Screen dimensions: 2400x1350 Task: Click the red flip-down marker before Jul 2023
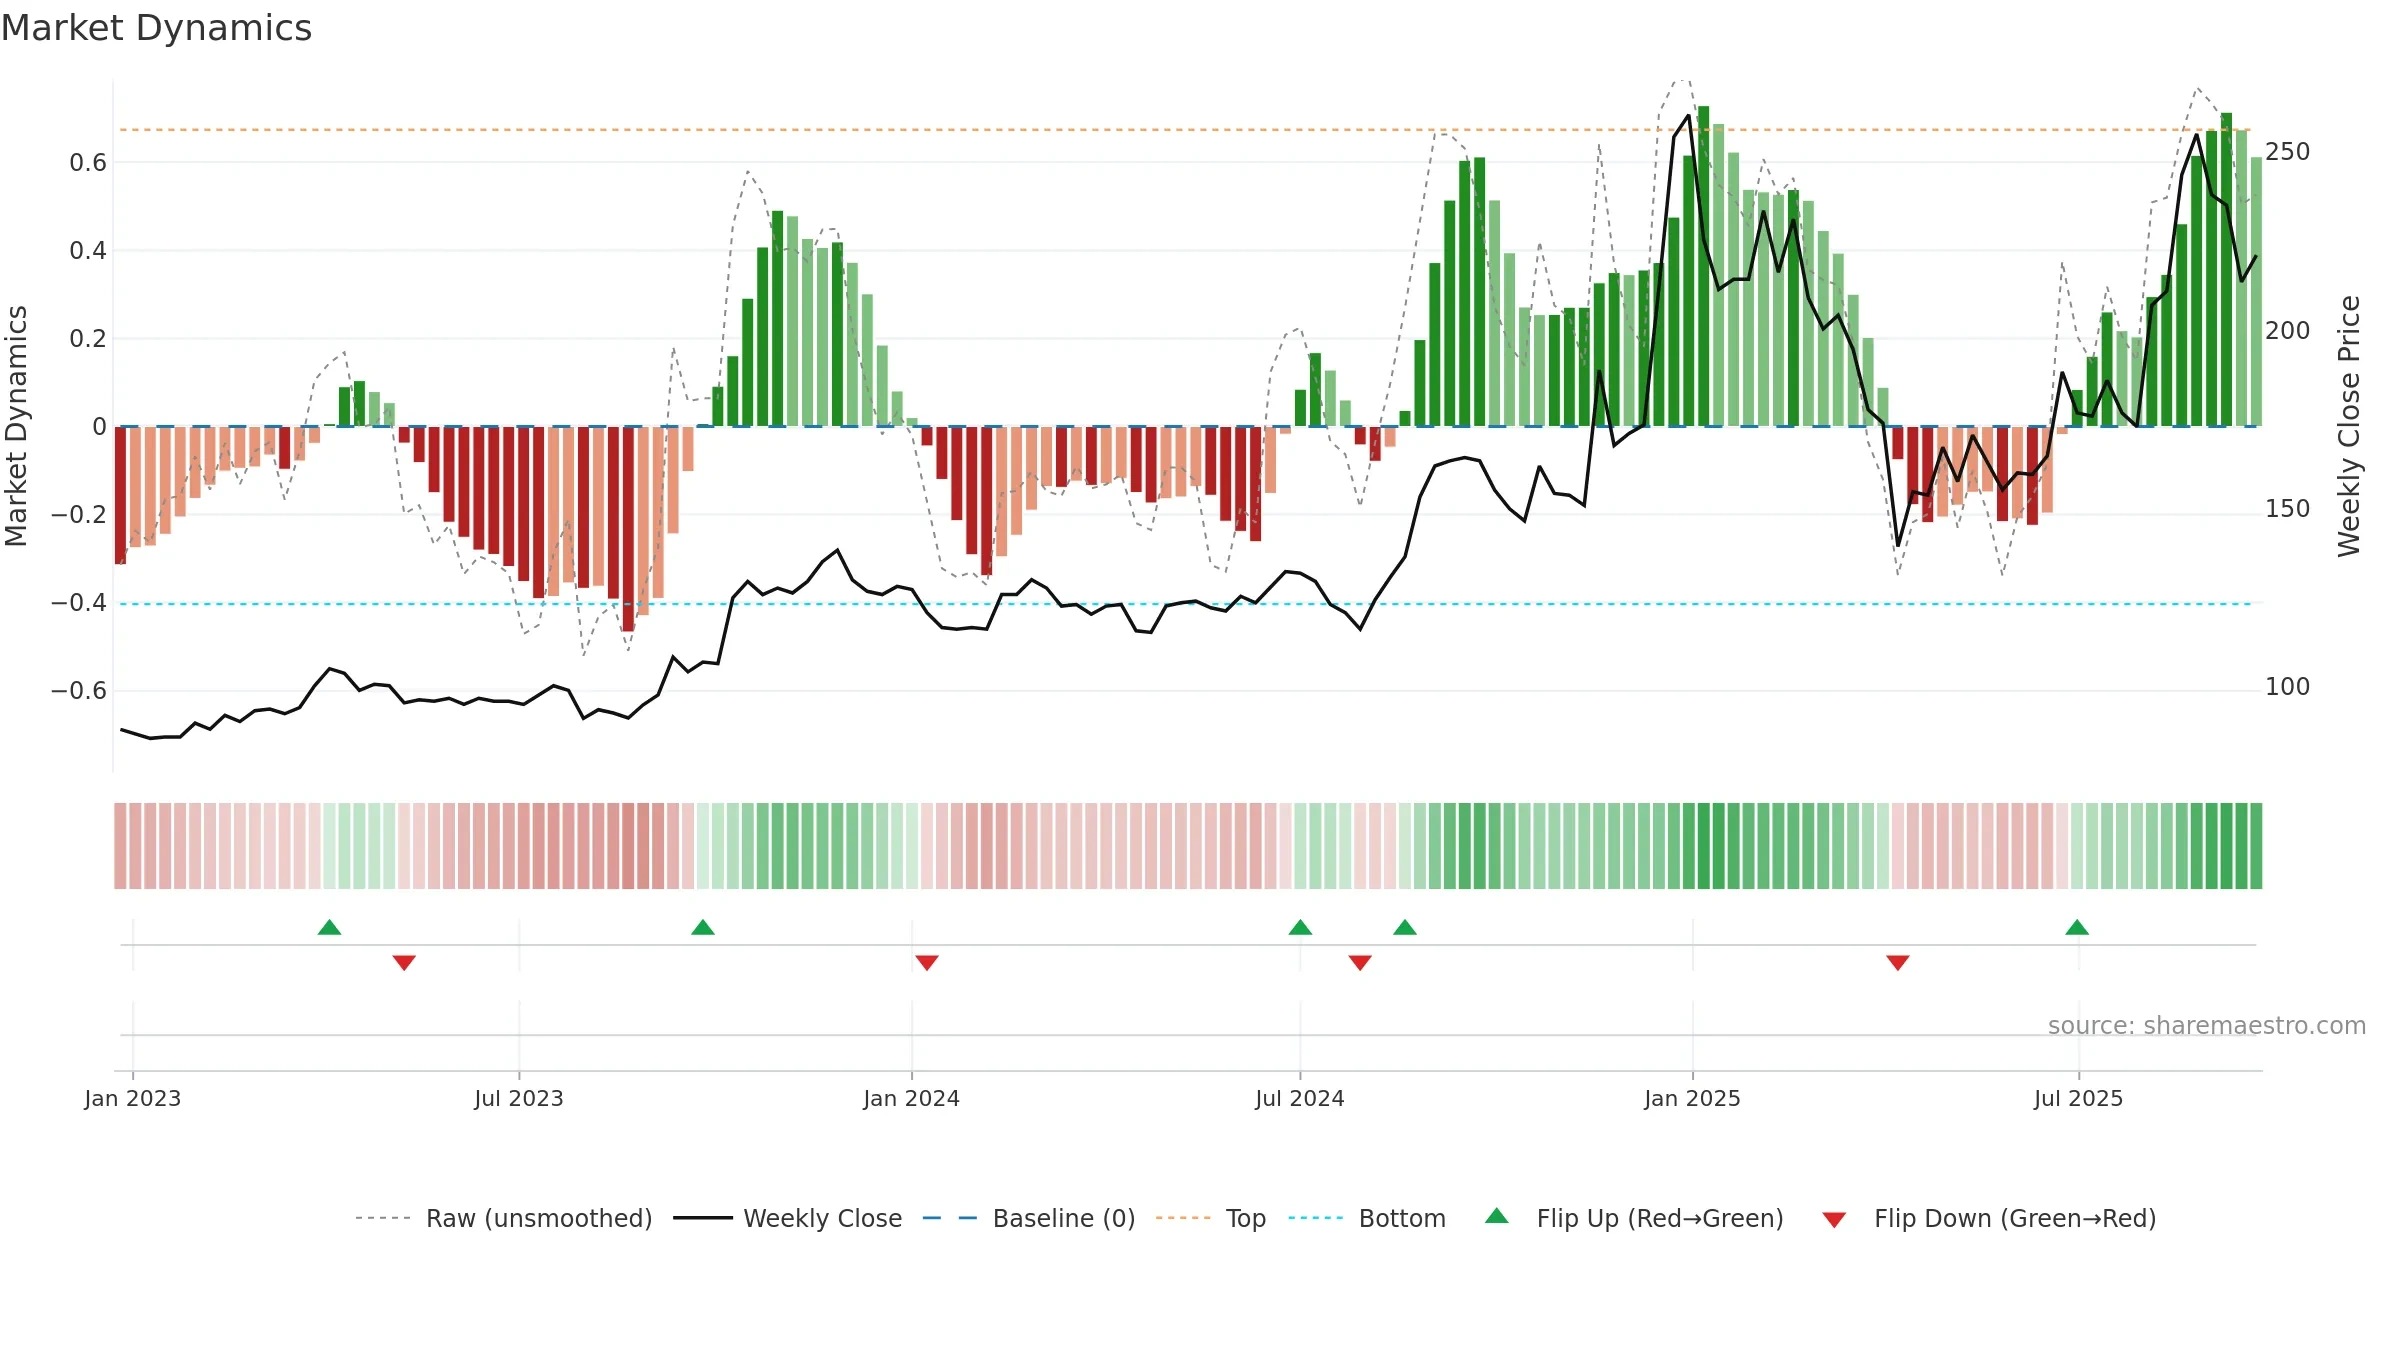tap(404, 962)
